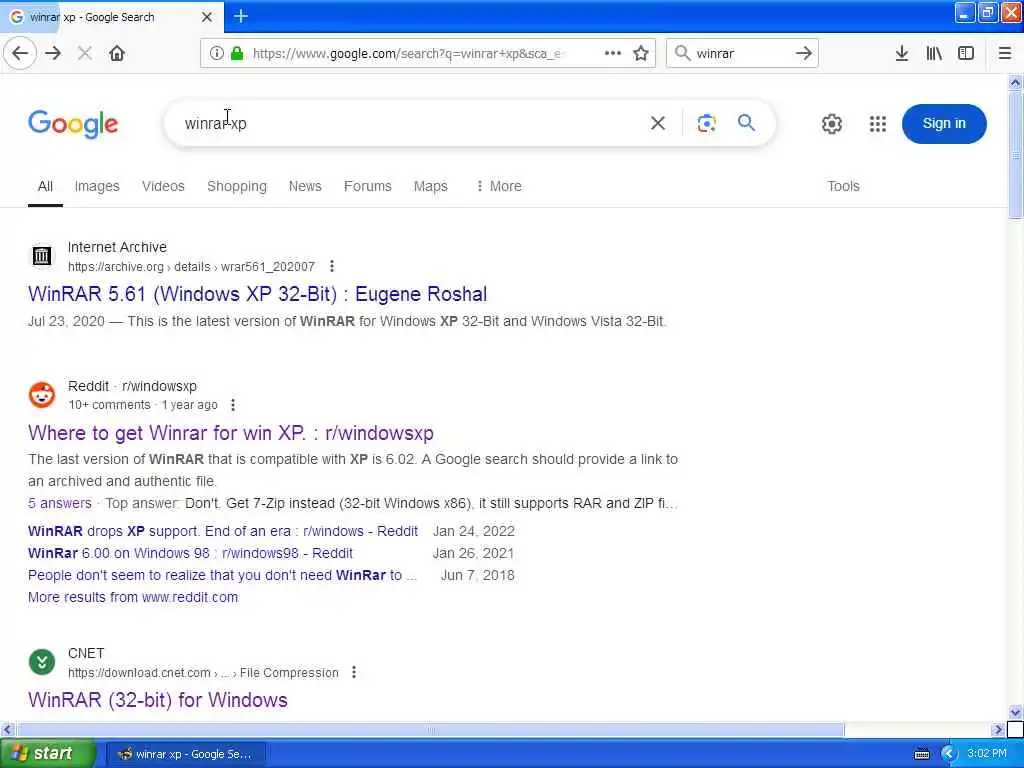Stop page loading with the X button
The image size is (1024, 768).
(x=85, y=54)
